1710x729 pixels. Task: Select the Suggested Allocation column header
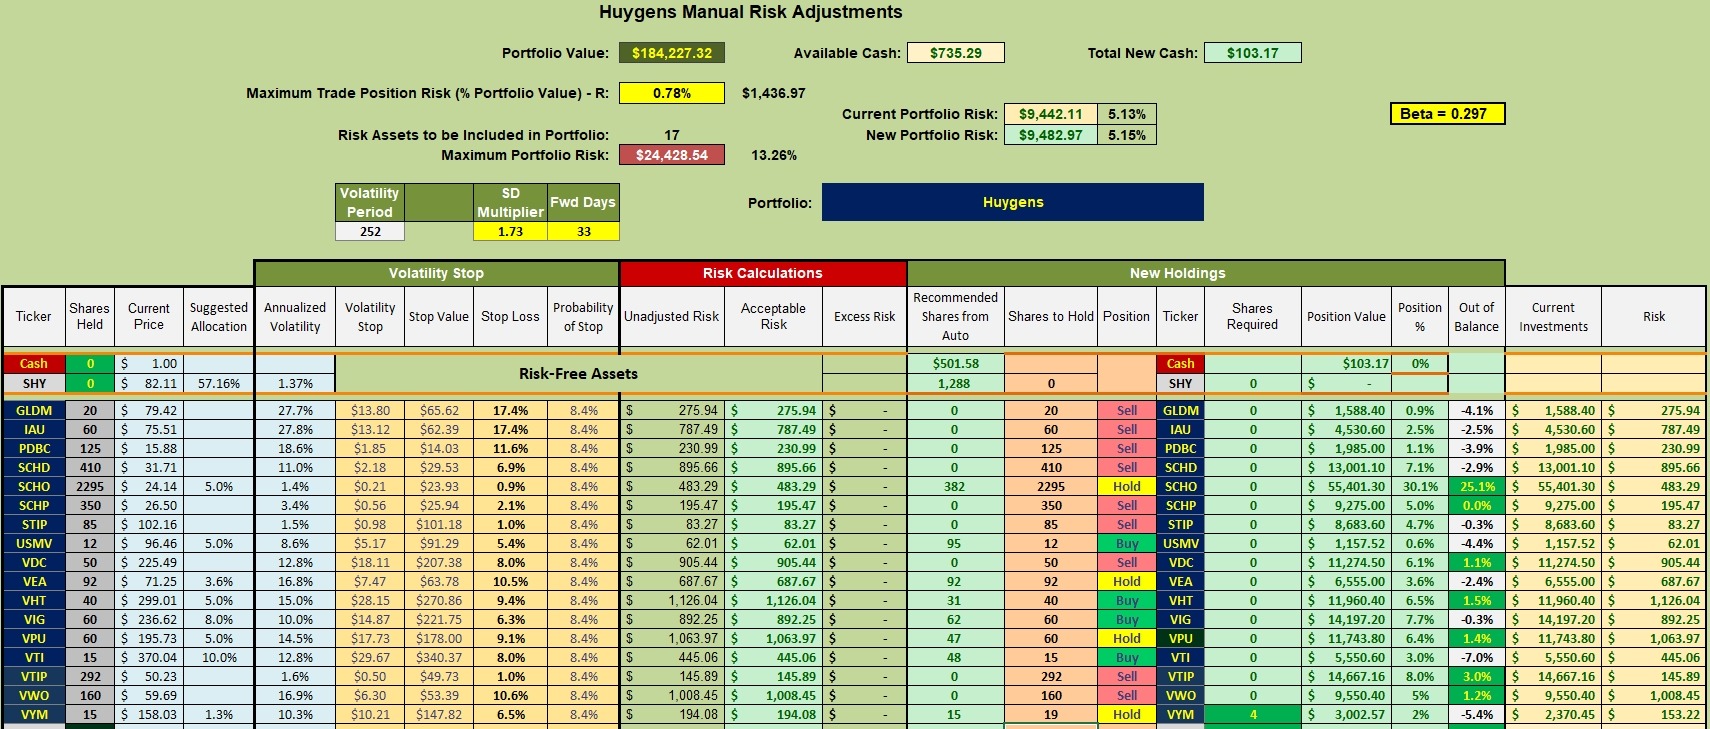coord(218,317)
